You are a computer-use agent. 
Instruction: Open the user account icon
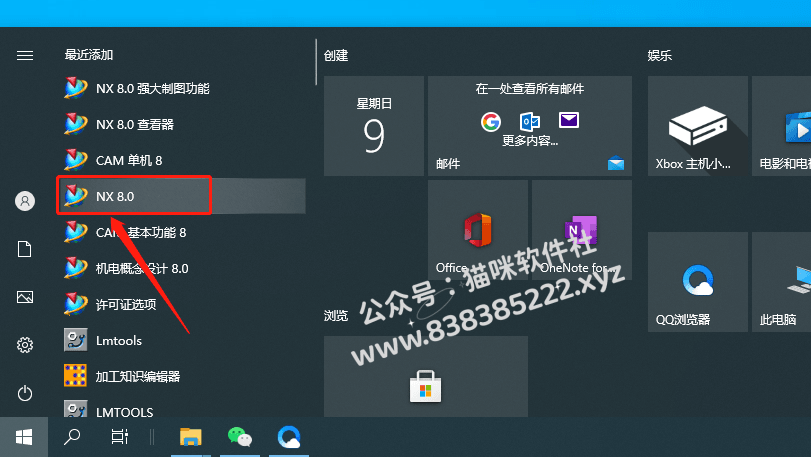pos(25,201)
